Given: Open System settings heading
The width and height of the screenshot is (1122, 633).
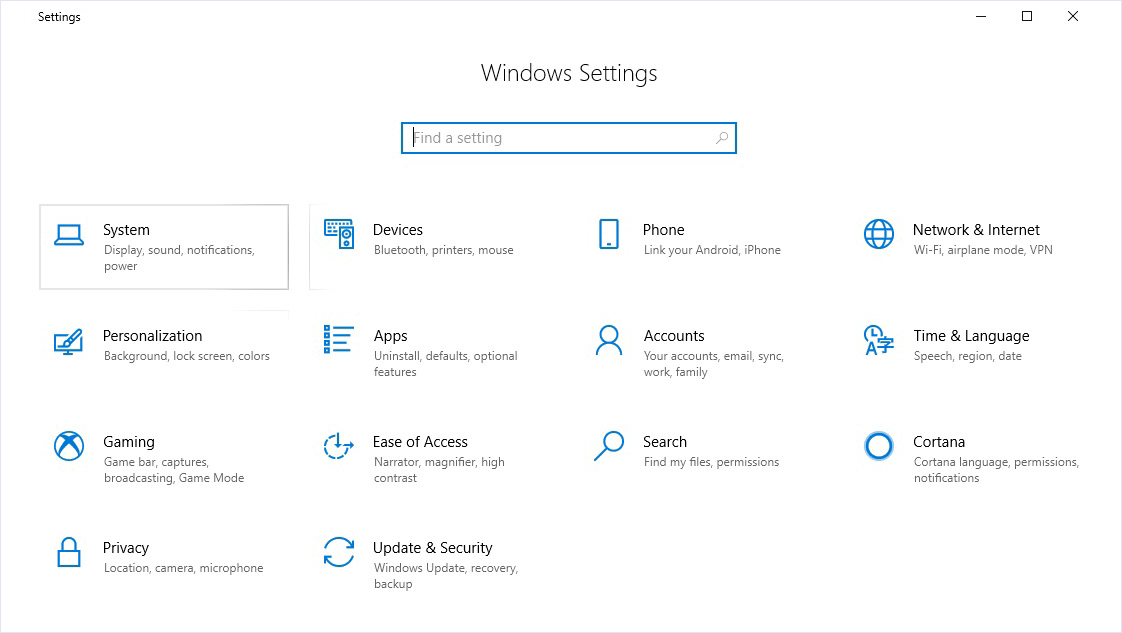Looking at the screenshot, I should [x=127, y=230].
